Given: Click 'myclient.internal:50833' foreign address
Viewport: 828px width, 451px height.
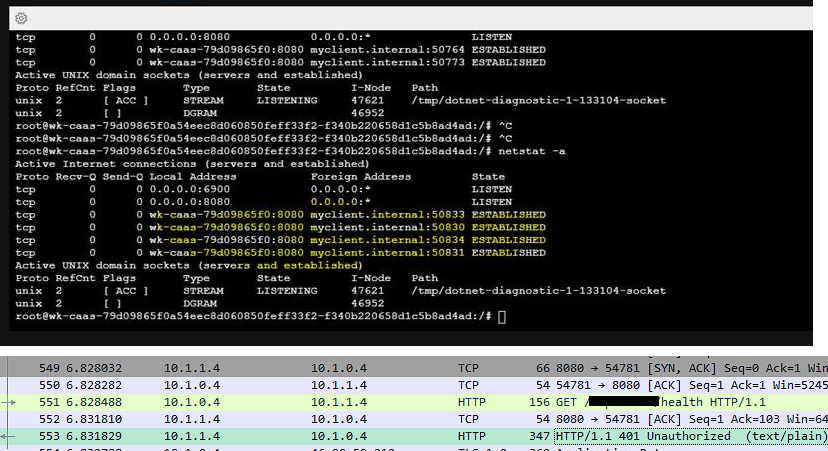Looking at the screenshot, I should click(x=388, y=214).
